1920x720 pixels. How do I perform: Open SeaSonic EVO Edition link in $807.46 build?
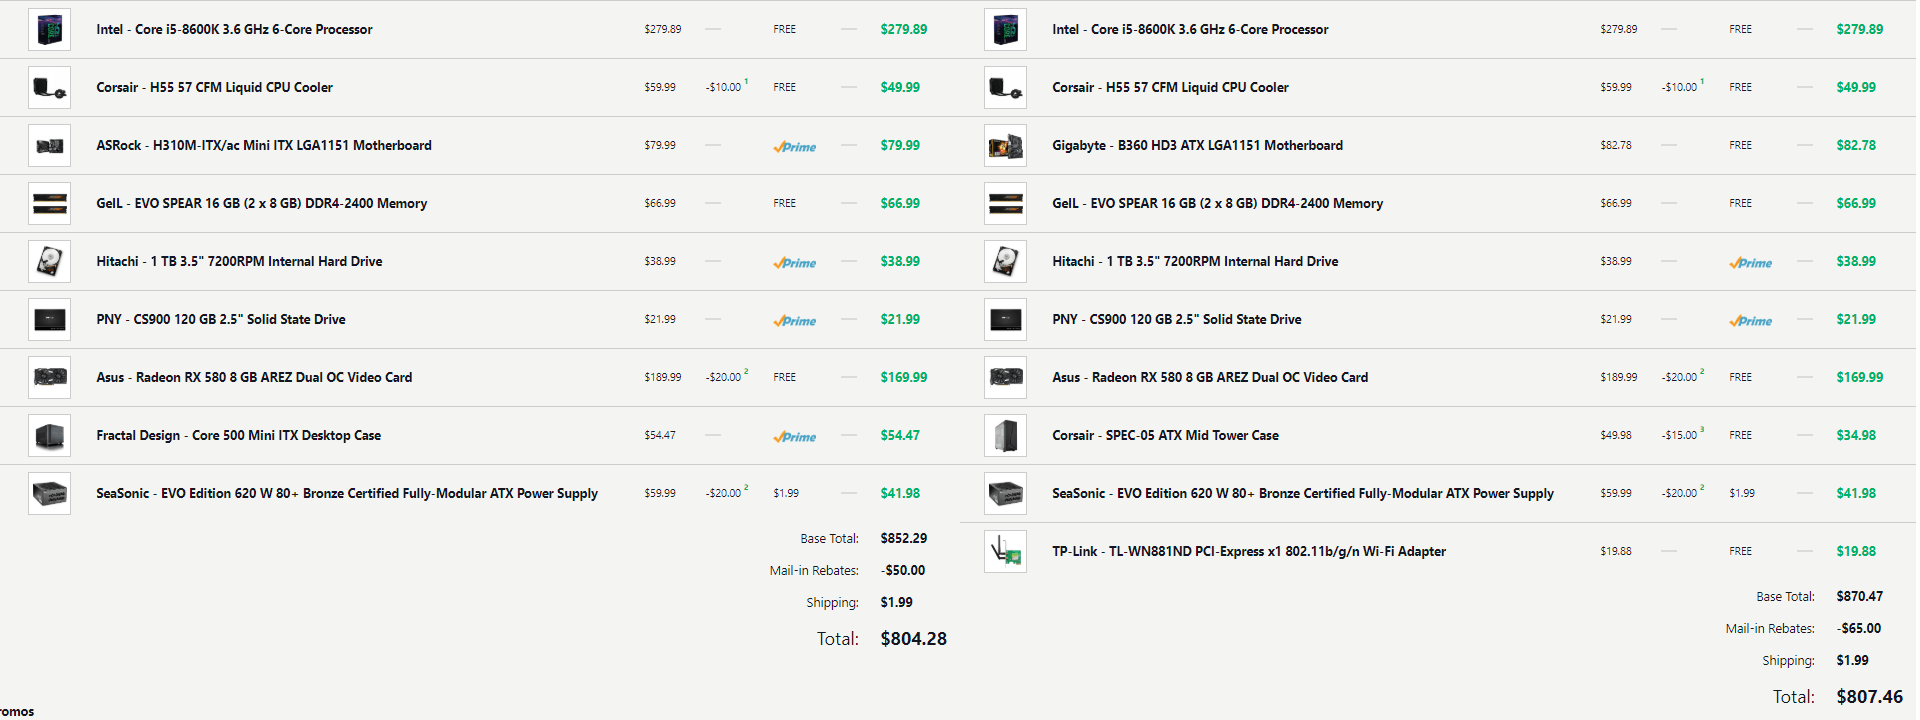click(x=1303, y=494)
